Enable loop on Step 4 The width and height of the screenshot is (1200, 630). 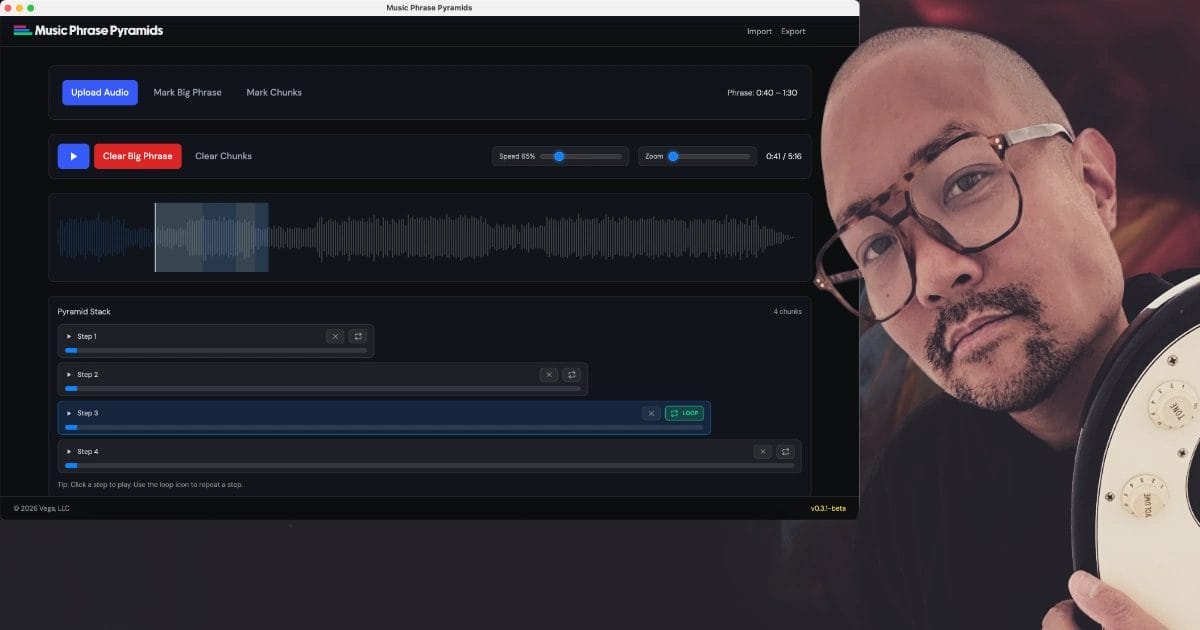coord(785,451)
